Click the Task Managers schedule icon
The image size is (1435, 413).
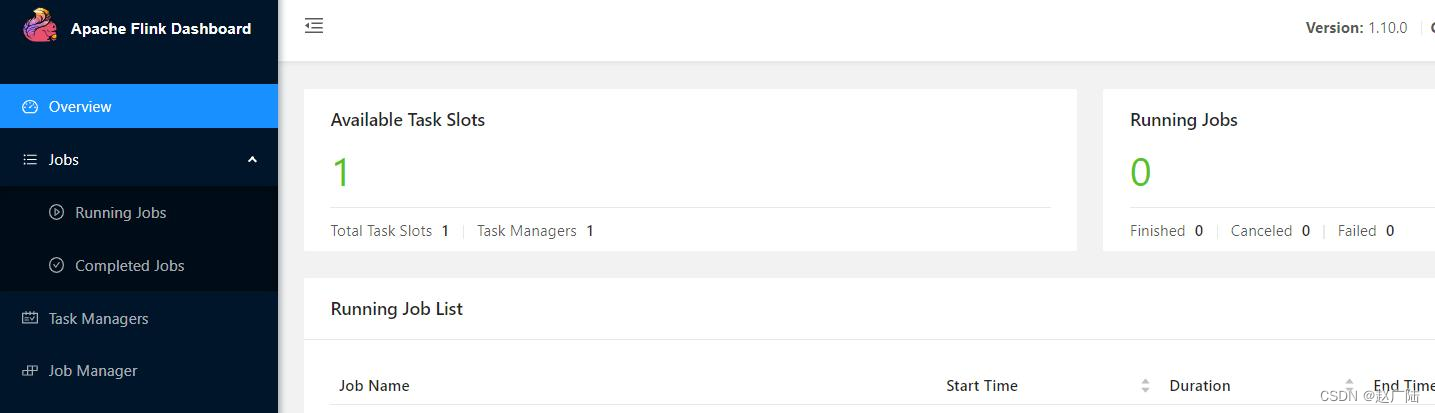30,318
